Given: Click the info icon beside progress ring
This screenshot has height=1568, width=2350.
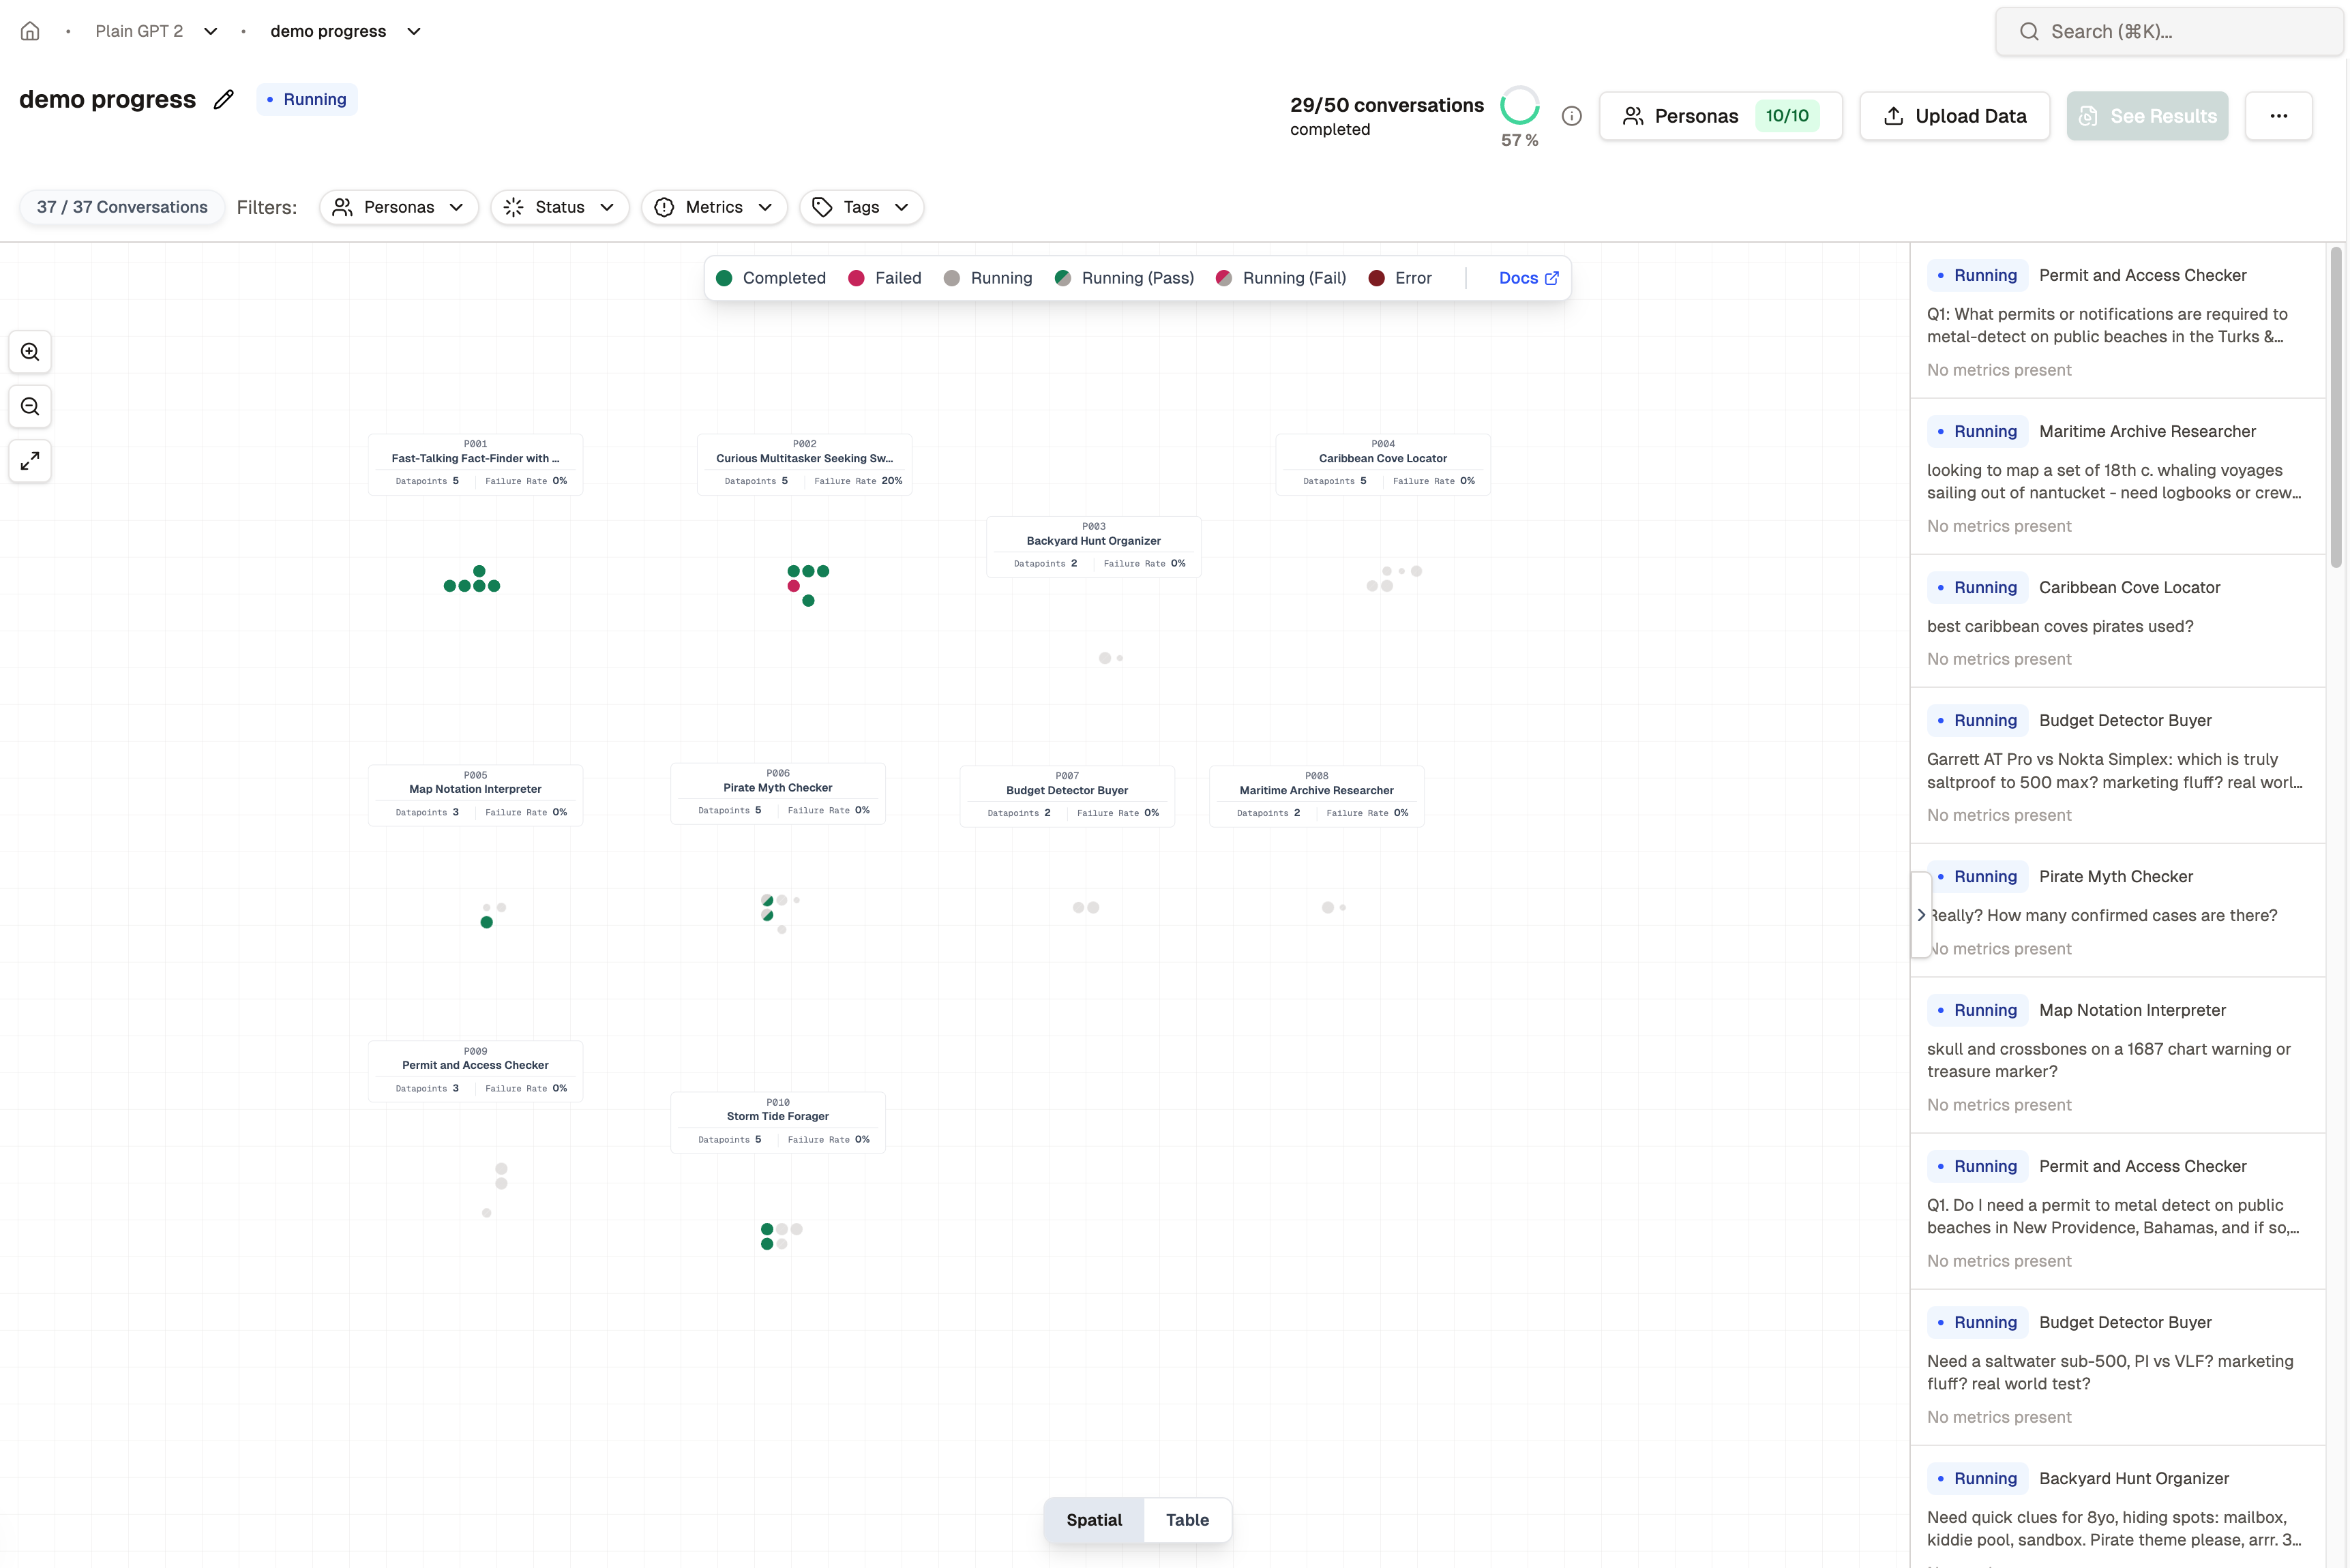Looking at the screenshot, I should tap(1571, 116).
